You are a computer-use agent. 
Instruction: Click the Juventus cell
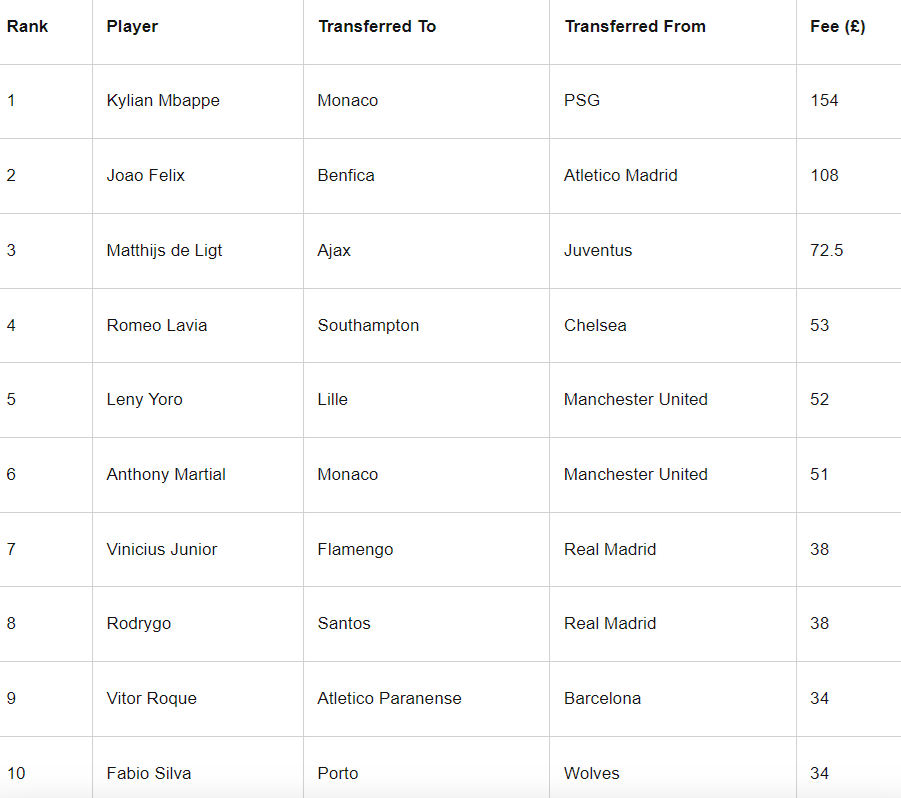598,251
